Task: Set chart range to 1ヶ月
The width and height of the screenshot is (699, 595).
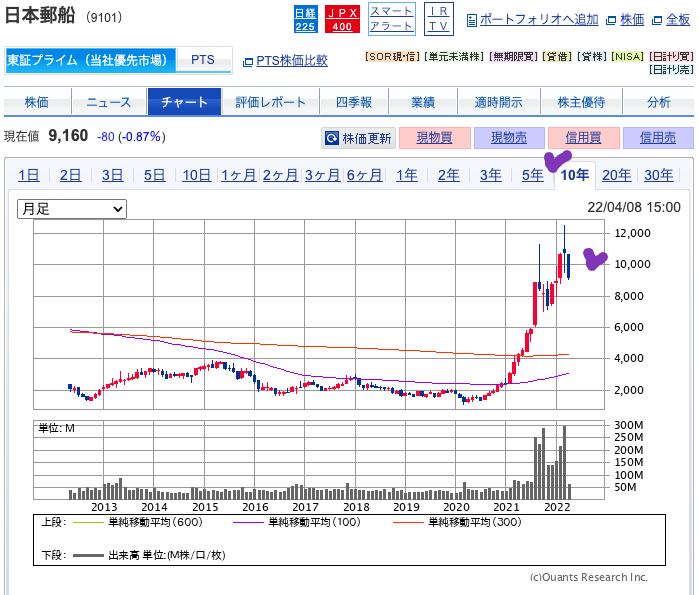Action: point(238,175)
